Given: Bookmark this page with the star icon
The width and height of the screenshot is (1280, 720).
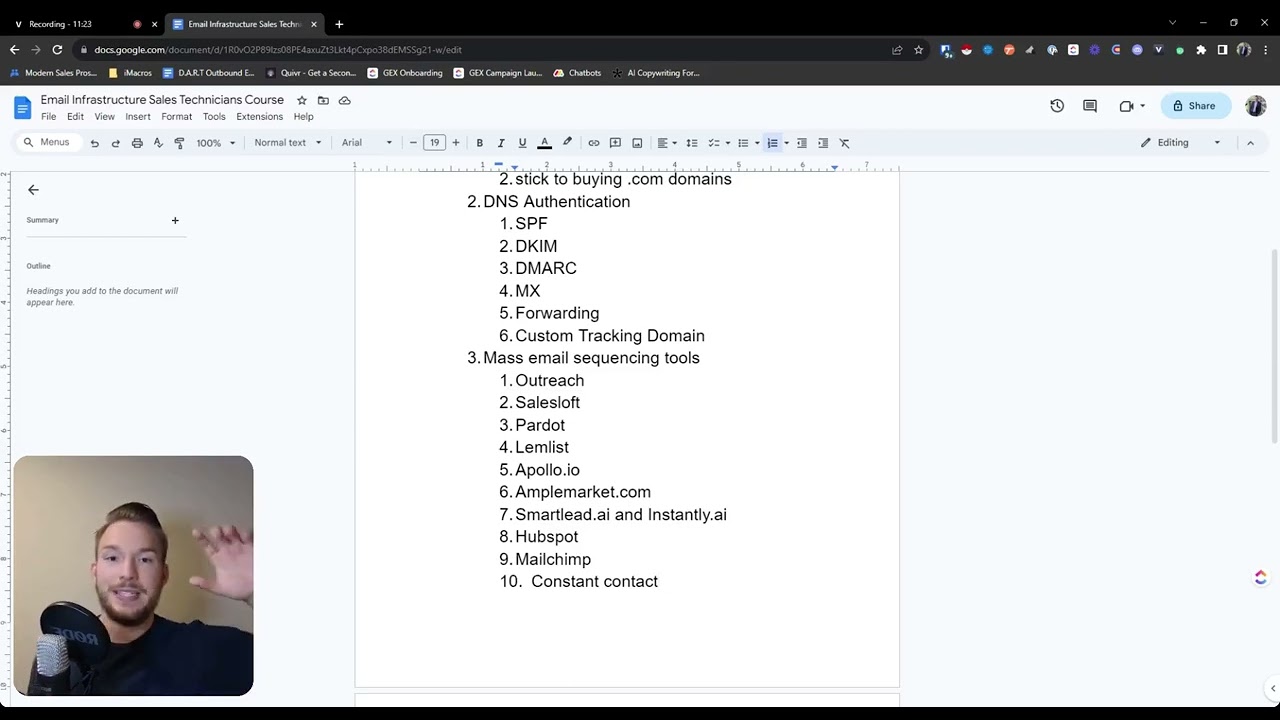Looking at the screenshot, I should point(918,49).
